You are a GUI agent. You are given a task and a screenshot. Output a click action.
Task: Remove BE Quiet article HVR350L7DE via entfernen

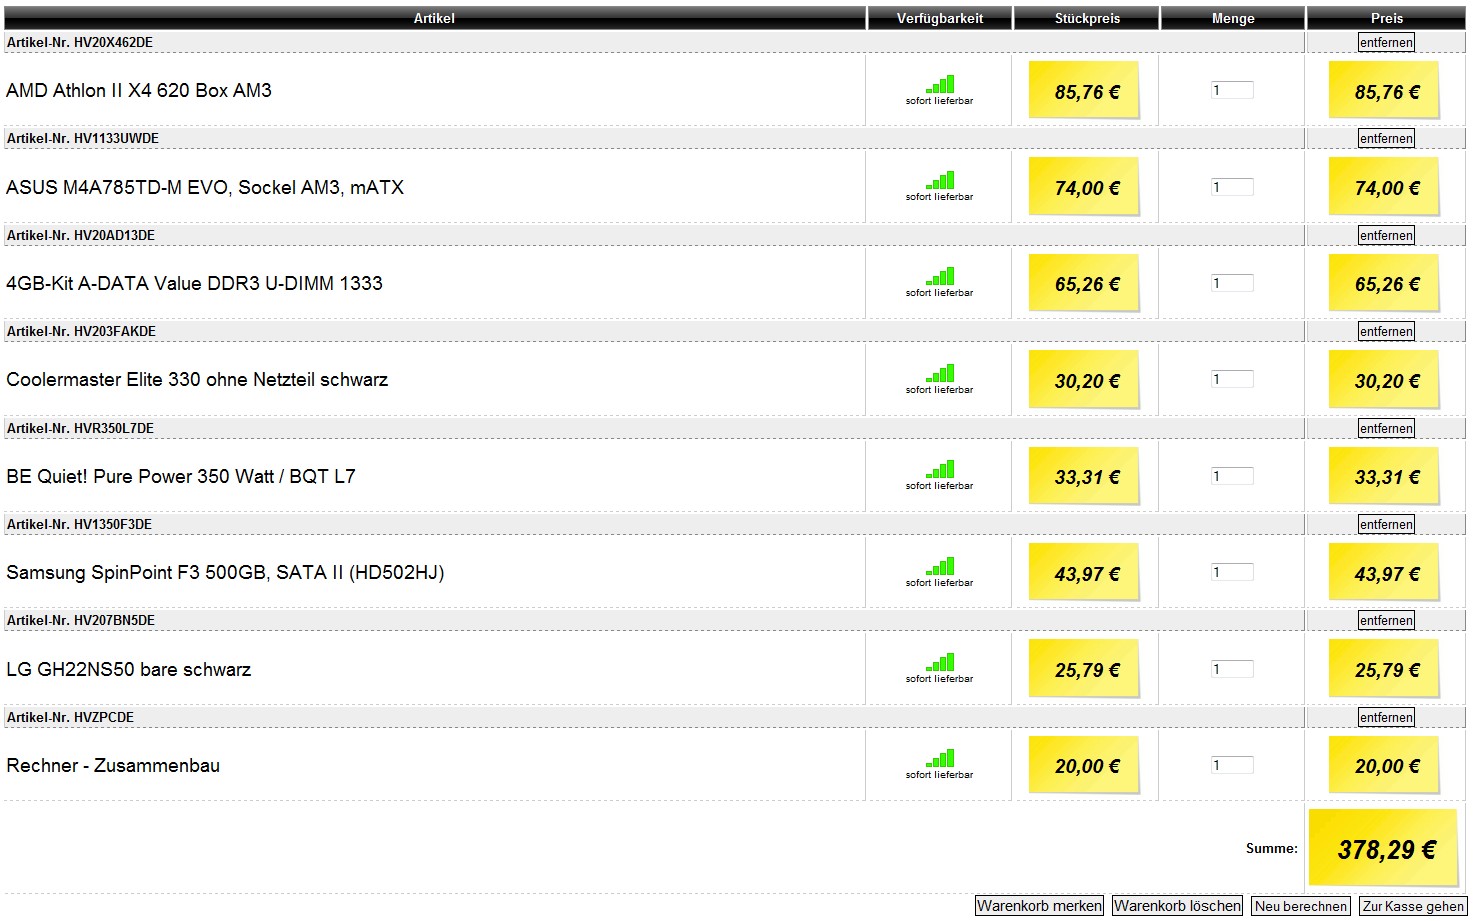coord(1386,428)
